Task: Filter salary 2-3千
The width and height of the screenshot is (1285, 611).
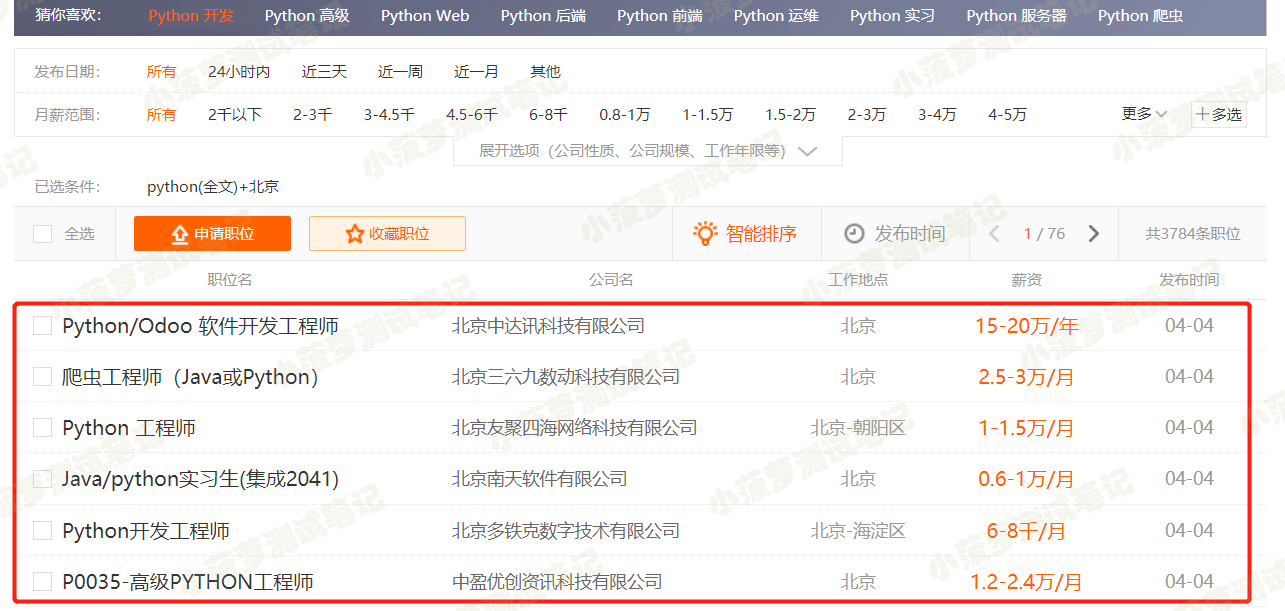Action: 312,115
